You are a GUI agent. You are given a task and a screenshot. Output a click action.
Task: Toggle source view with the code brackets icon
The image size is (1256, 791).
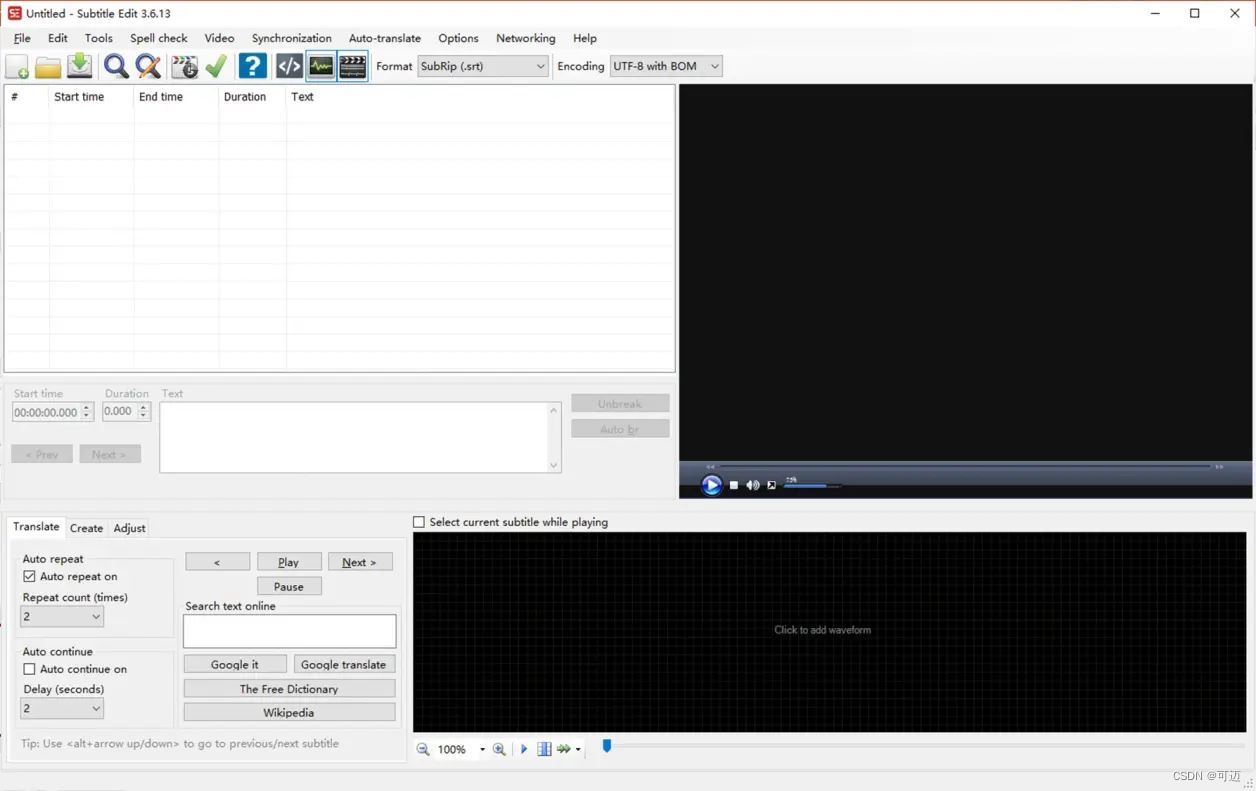(x=289, y=67)
